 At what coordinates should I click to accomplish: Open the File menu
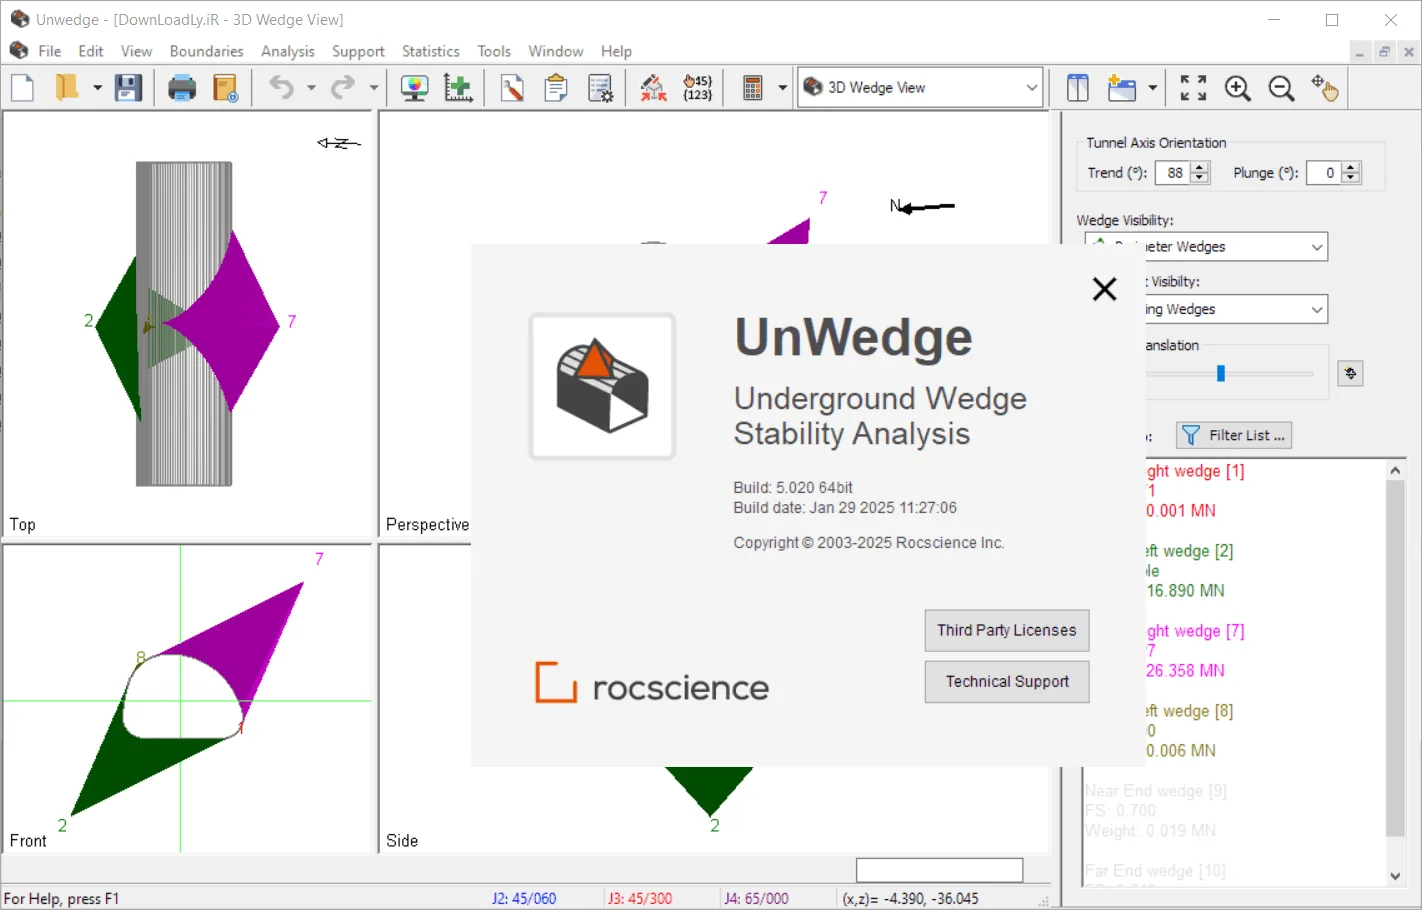point(49,51)
